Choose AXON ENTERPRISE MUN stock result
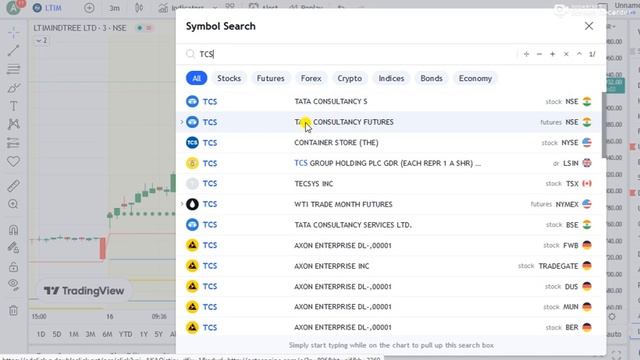 (x=389, y=307)
